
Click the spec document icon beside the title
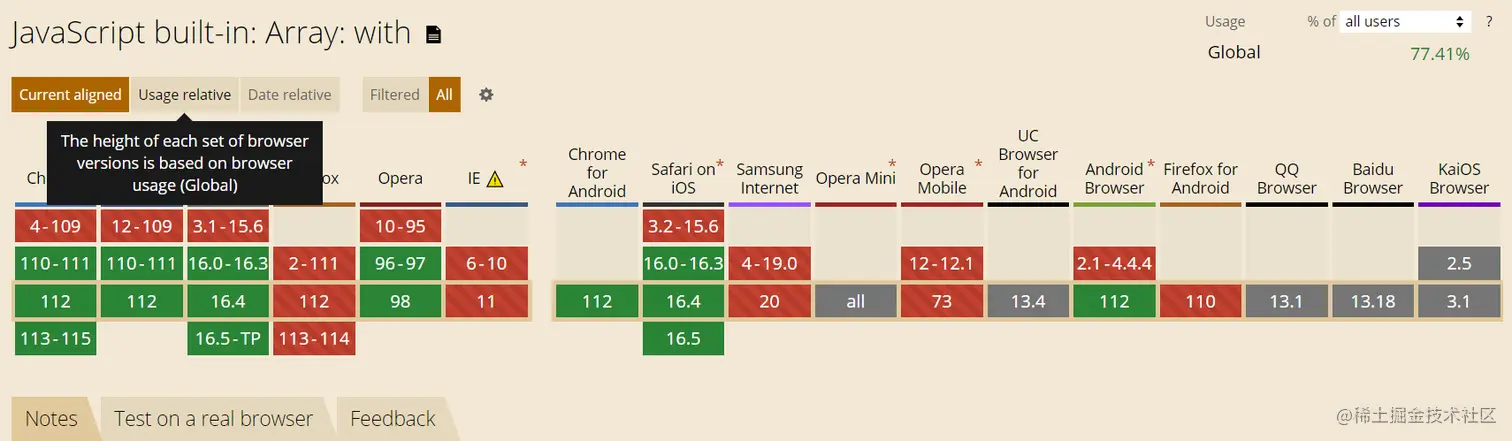click(x=433, y=35)
